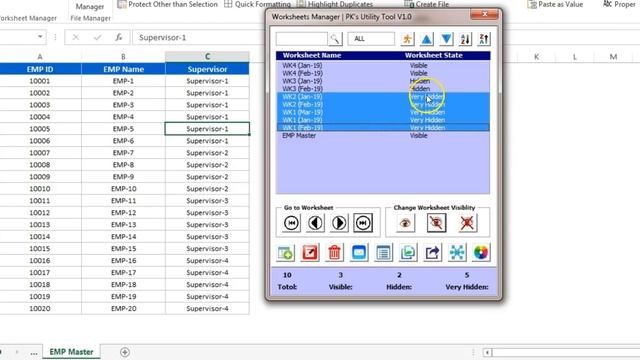Image resolution: width=640 pixels, height=360 pixels.
Task: Select column B header
Action: (x=123, y=57)
